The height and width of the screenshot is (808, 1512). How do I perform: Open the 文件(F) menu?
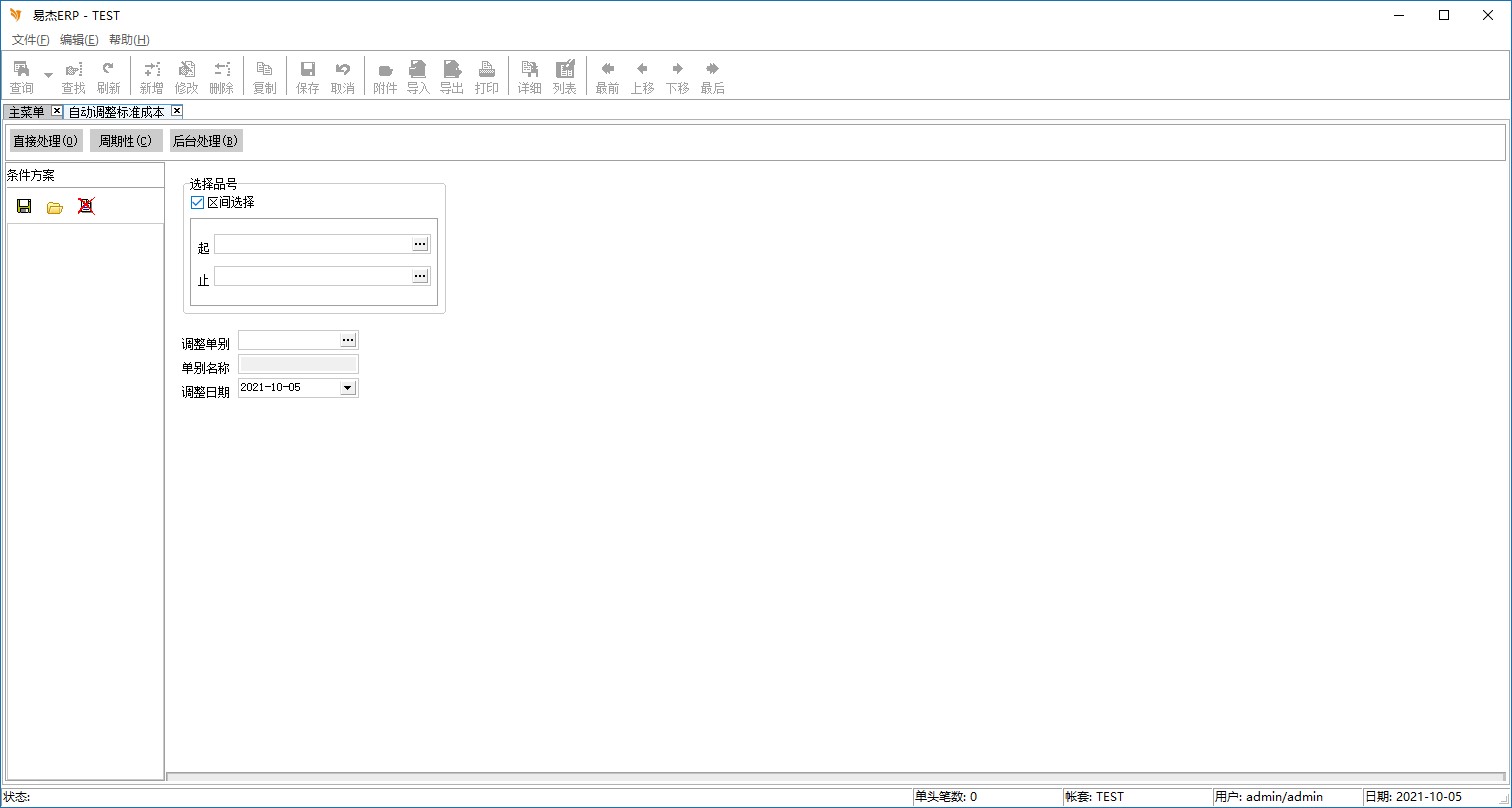coord(30,40)
